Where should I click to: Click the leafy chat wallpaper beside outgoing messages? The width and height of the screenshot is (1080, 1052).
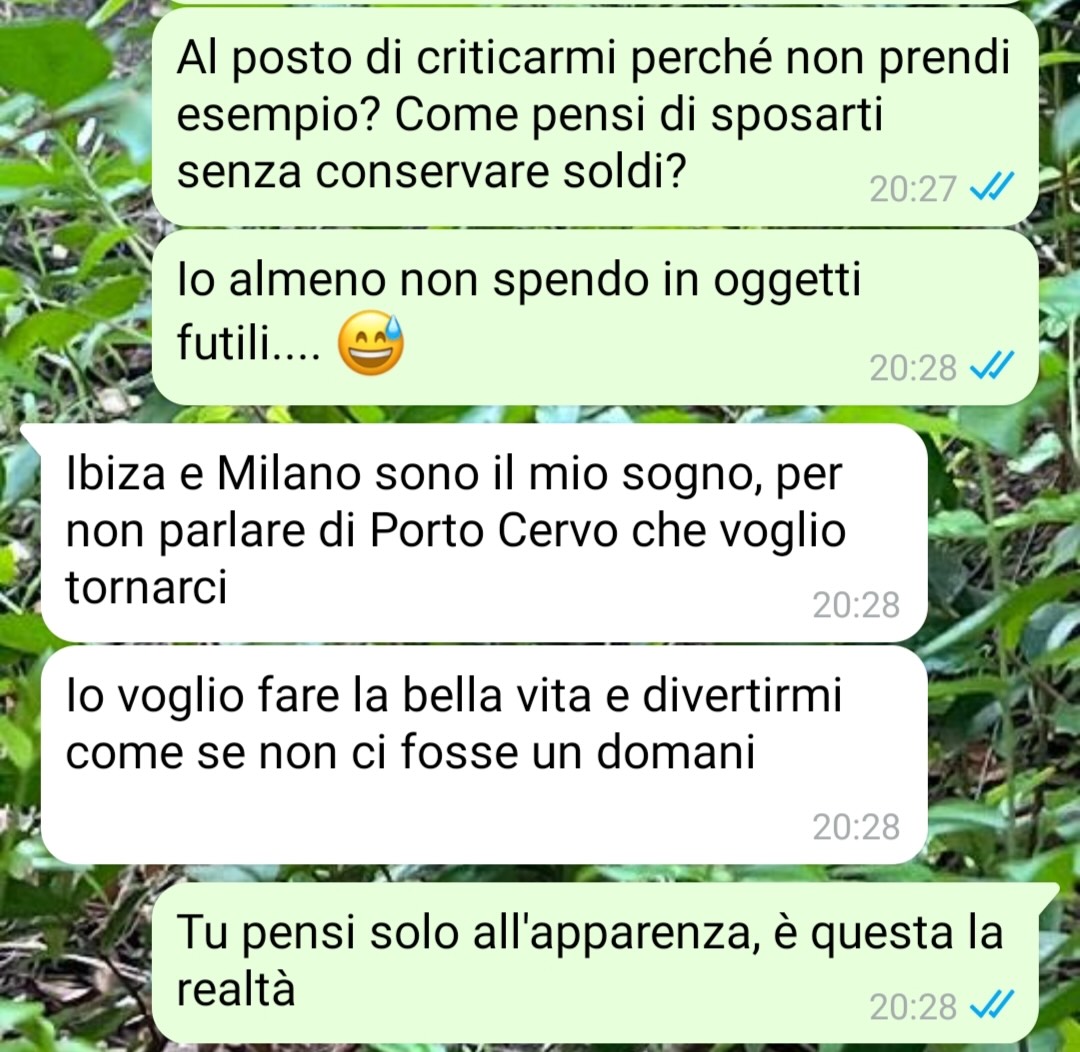[x=76, y=207]
